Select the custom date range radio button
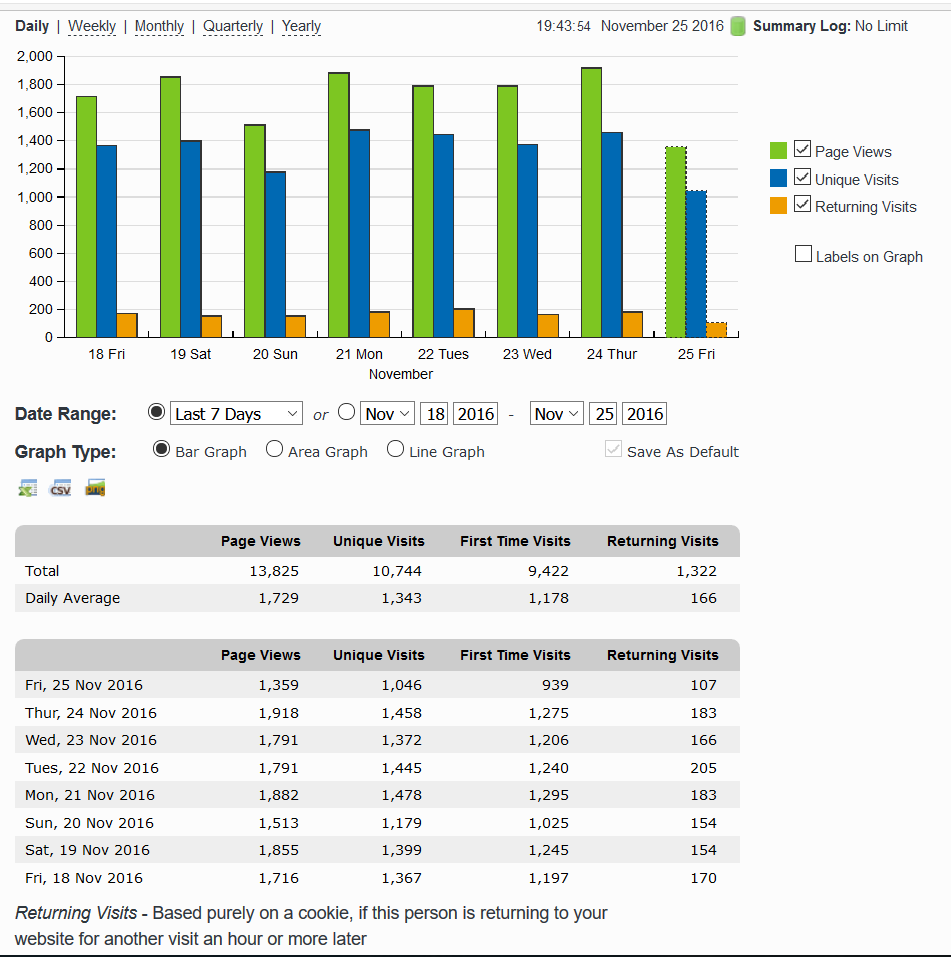The image size is (951, 957). 347,412
